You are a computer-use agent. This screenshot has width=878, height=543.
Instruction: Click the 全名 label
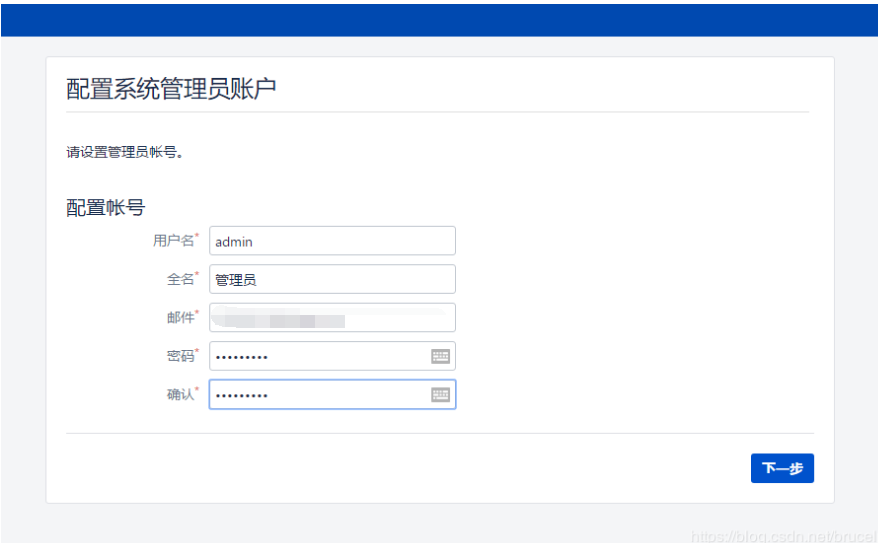point(180,279)
